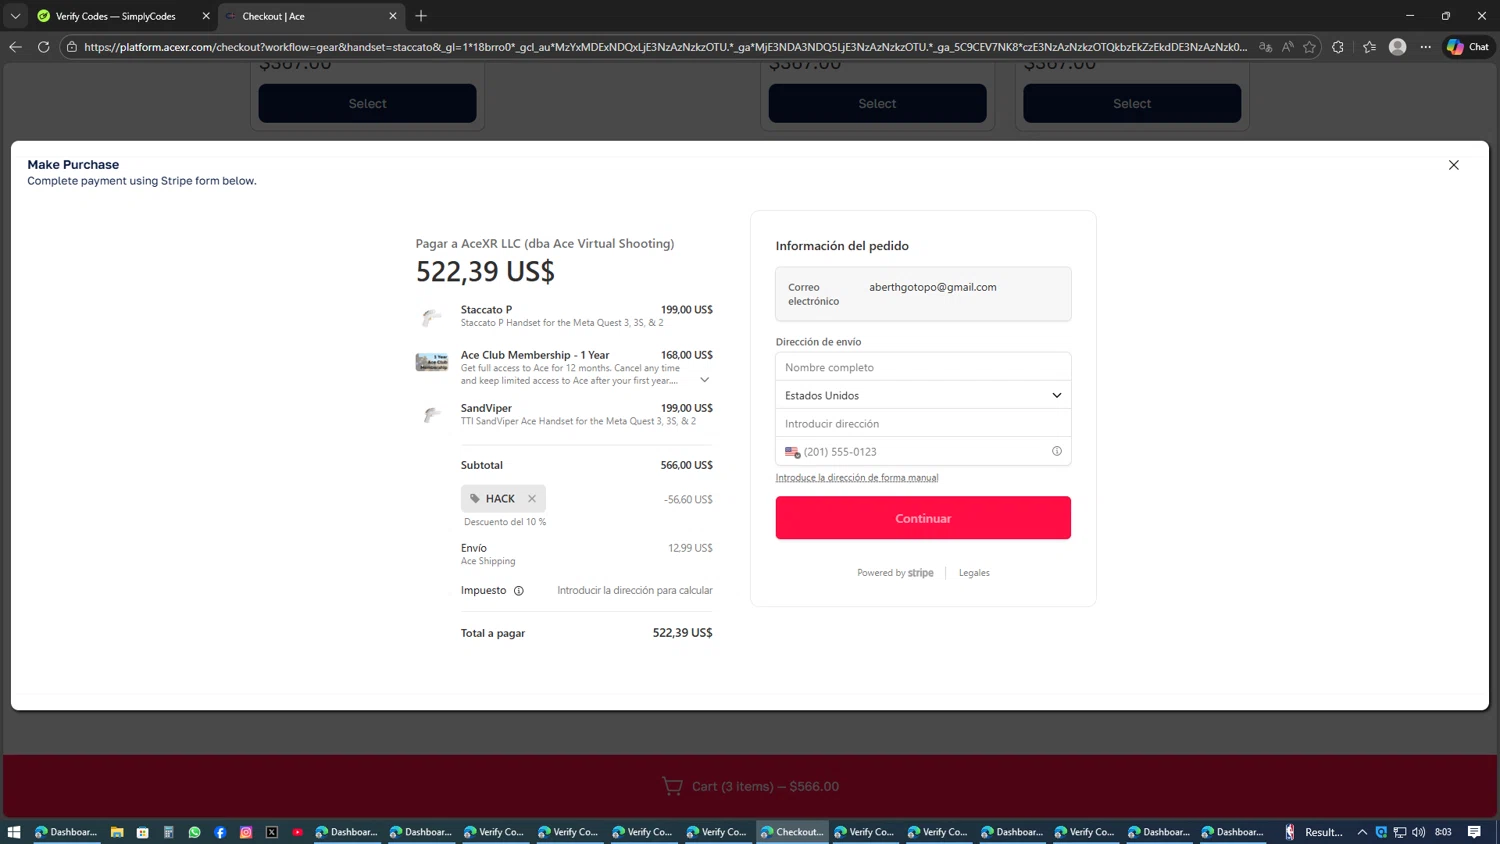Screen dimensions: 1500x844
Task: Open WhatsApp from the taskbar
Action: click(195, 832)
